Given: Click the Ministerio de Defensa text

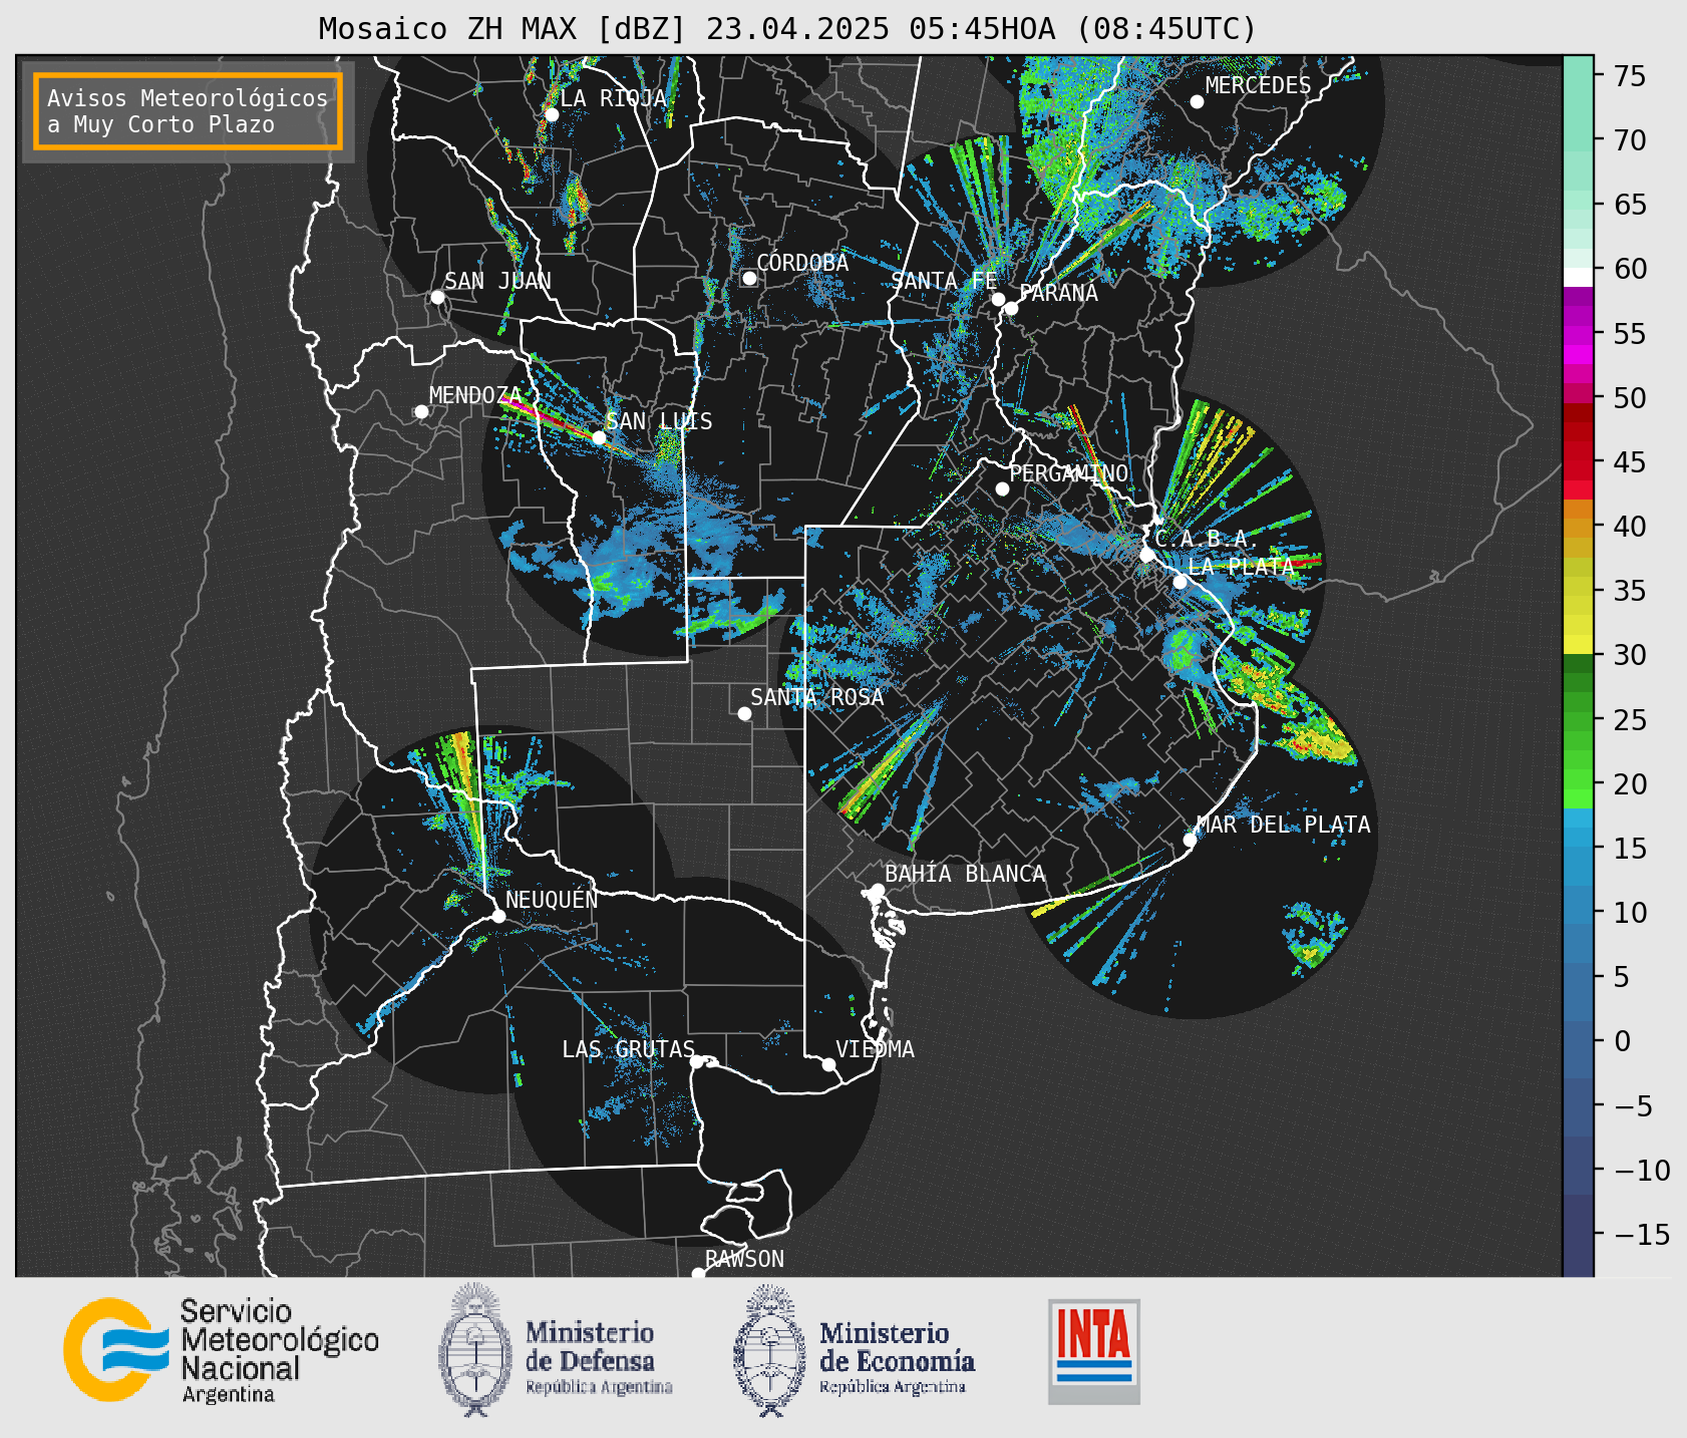Looking at the screenshot, I should pos(598,1358).
